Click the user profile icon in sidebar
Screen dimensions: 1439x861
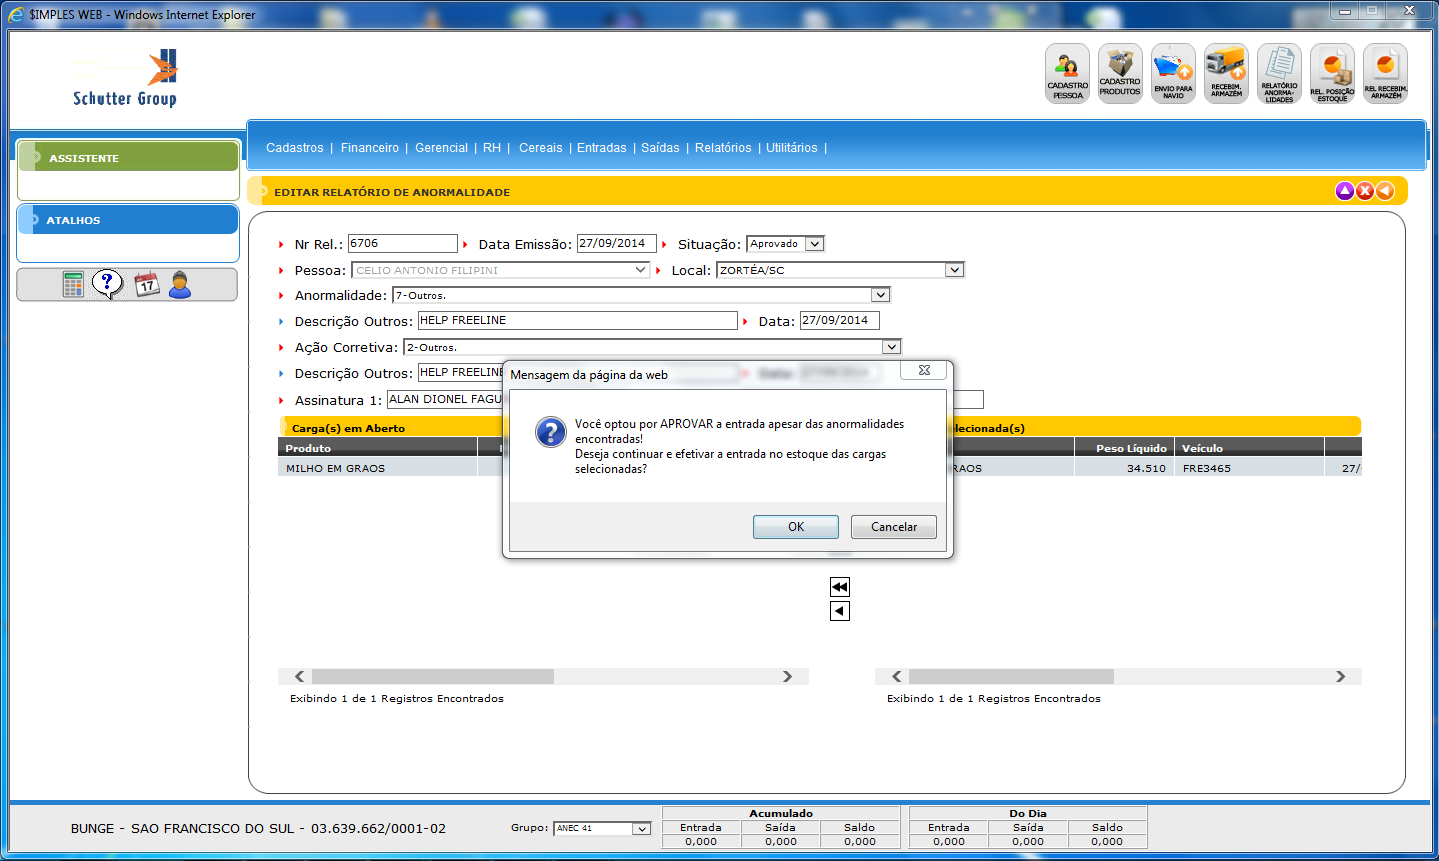pyautogui.click(x=180, y=285)
